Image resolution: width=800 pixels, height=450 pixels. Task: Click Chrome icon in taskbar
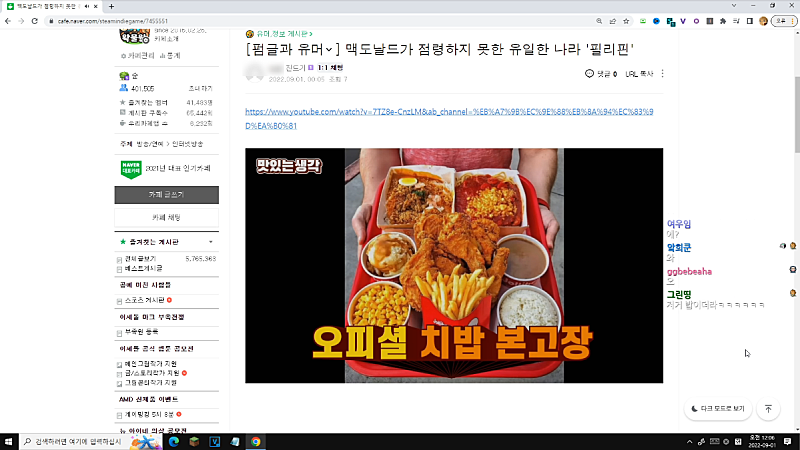(x=256, y=441)
